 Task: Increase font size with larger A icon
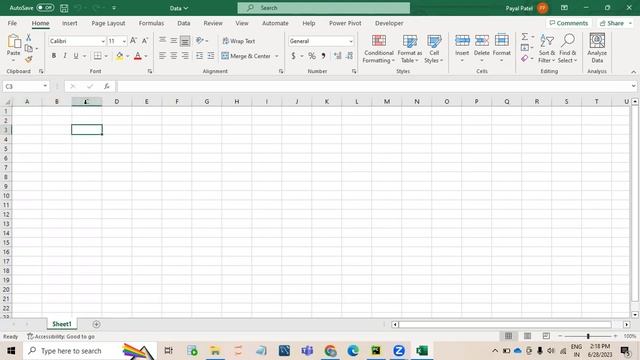[133, 41]
